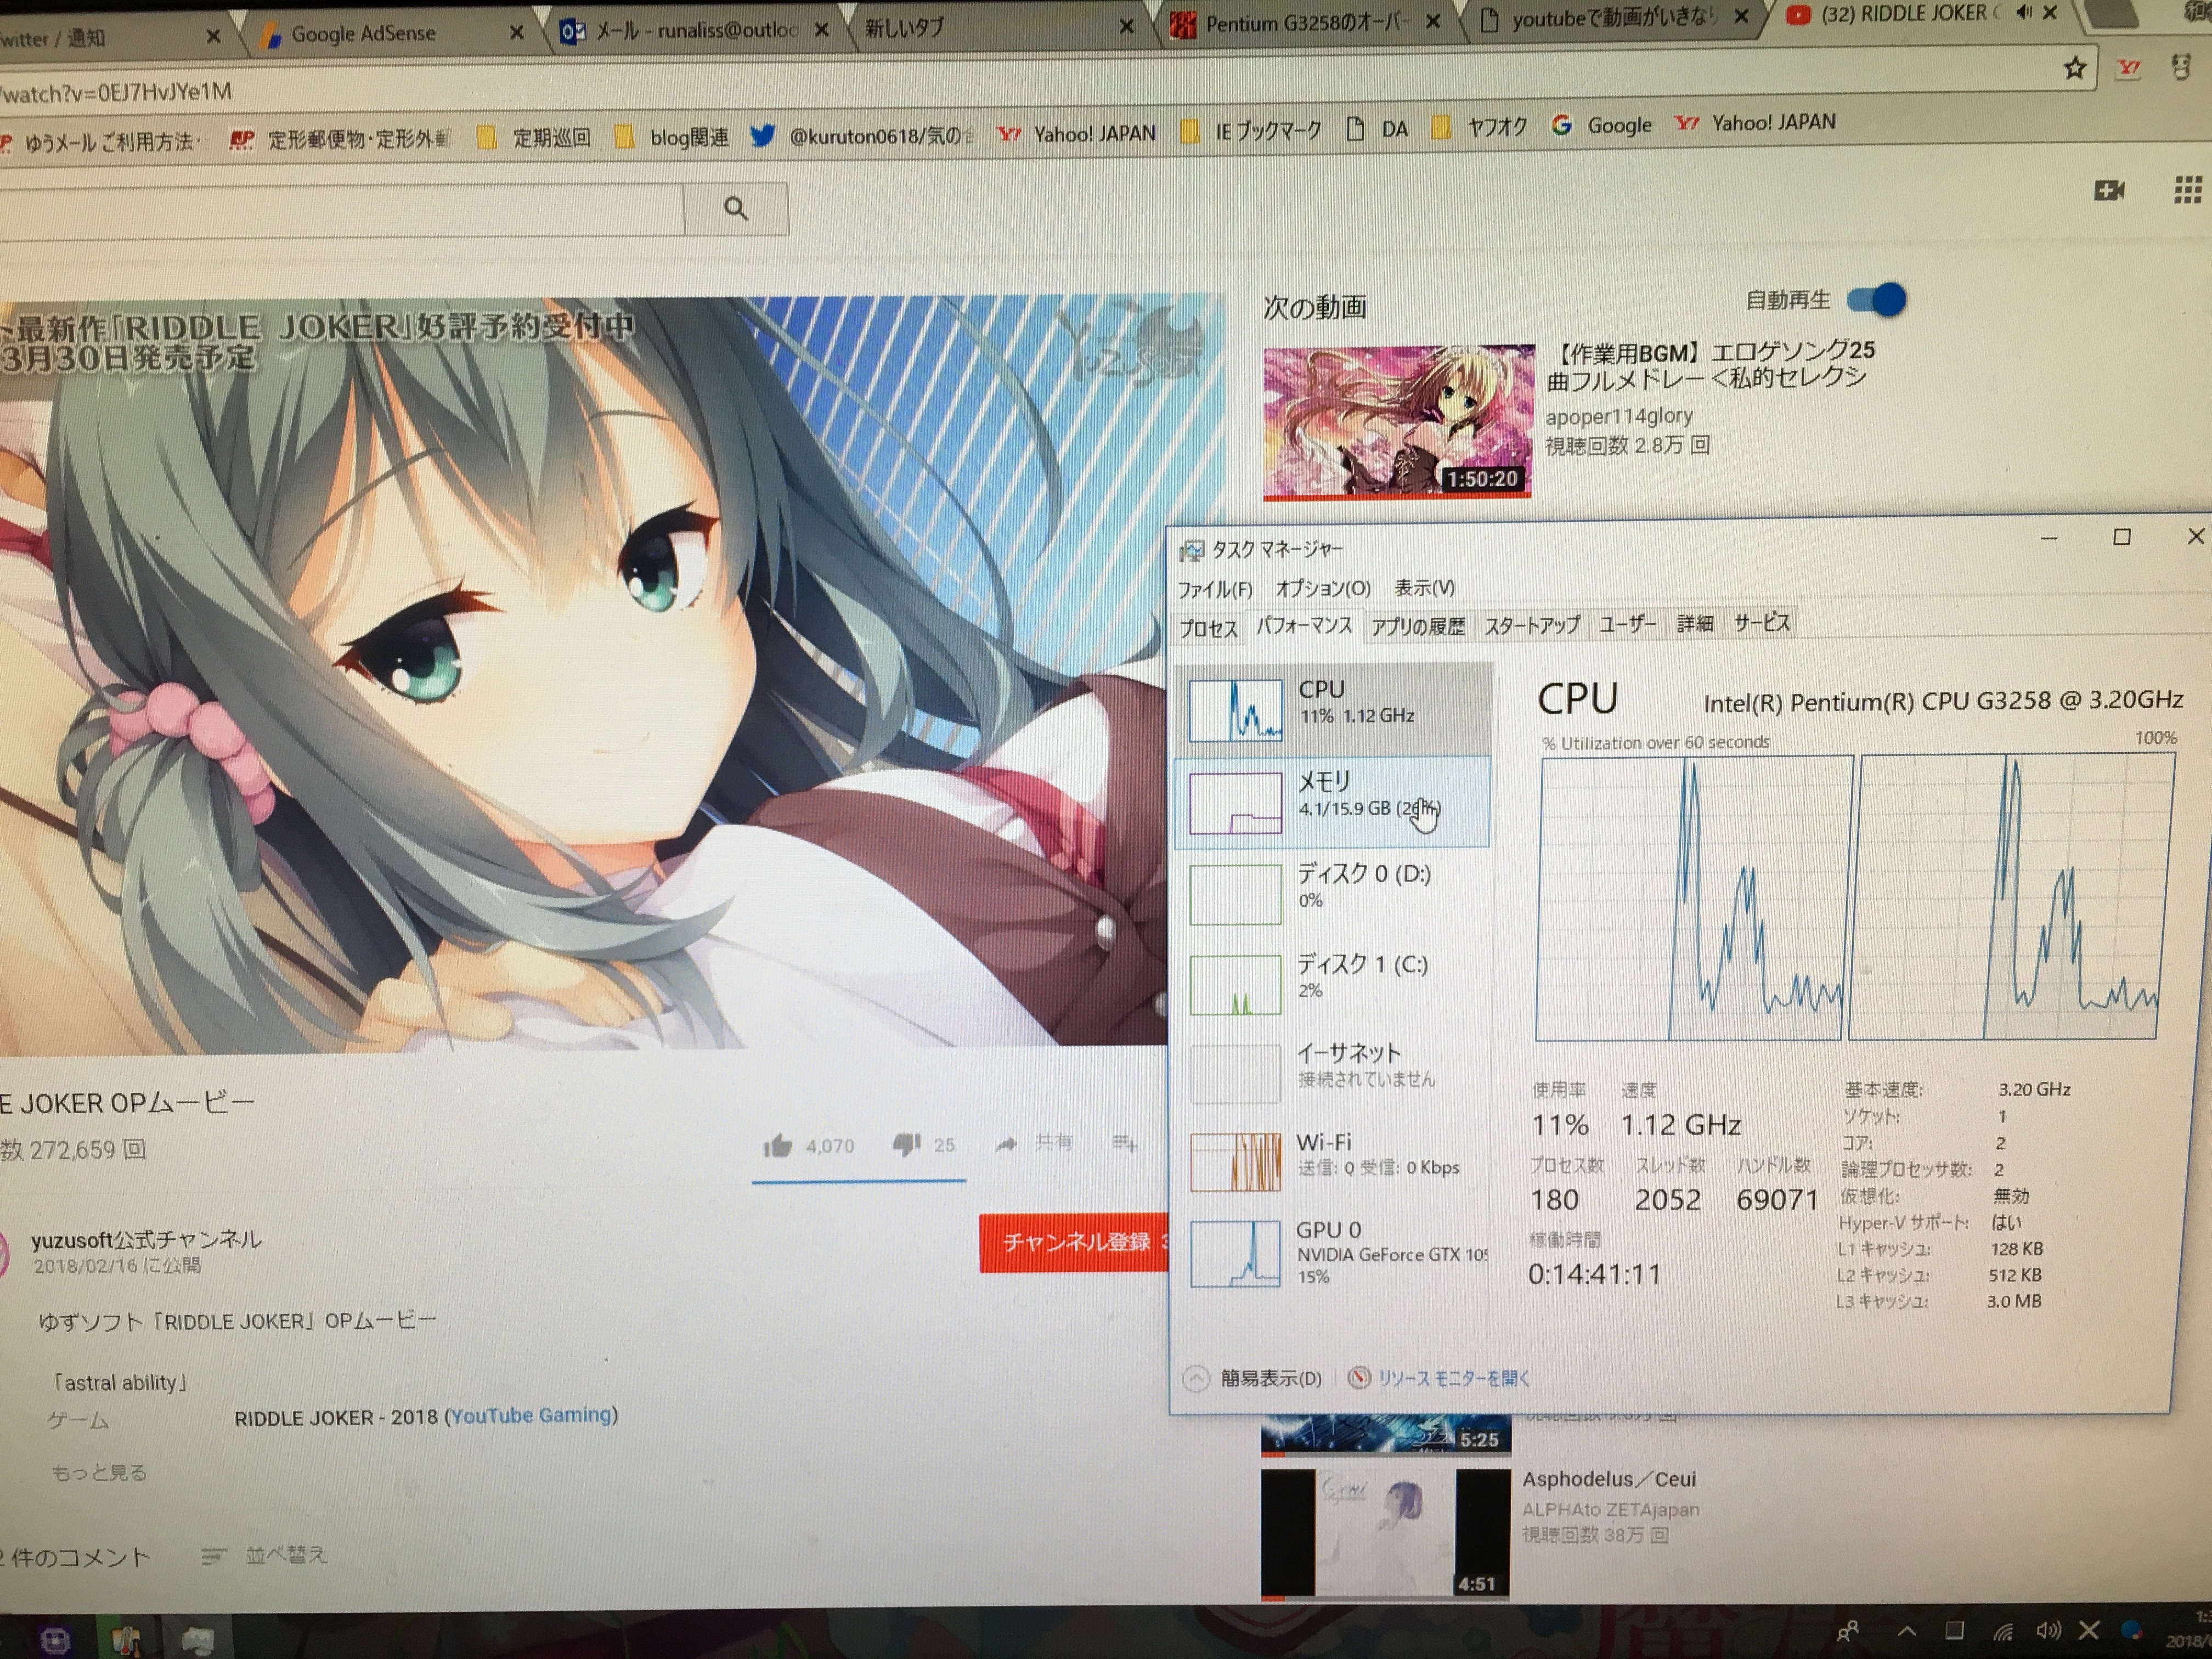Screen dimensions: 2212x1659
Task: Open the DA bookmark
Action: click(x=1378, y=129)
